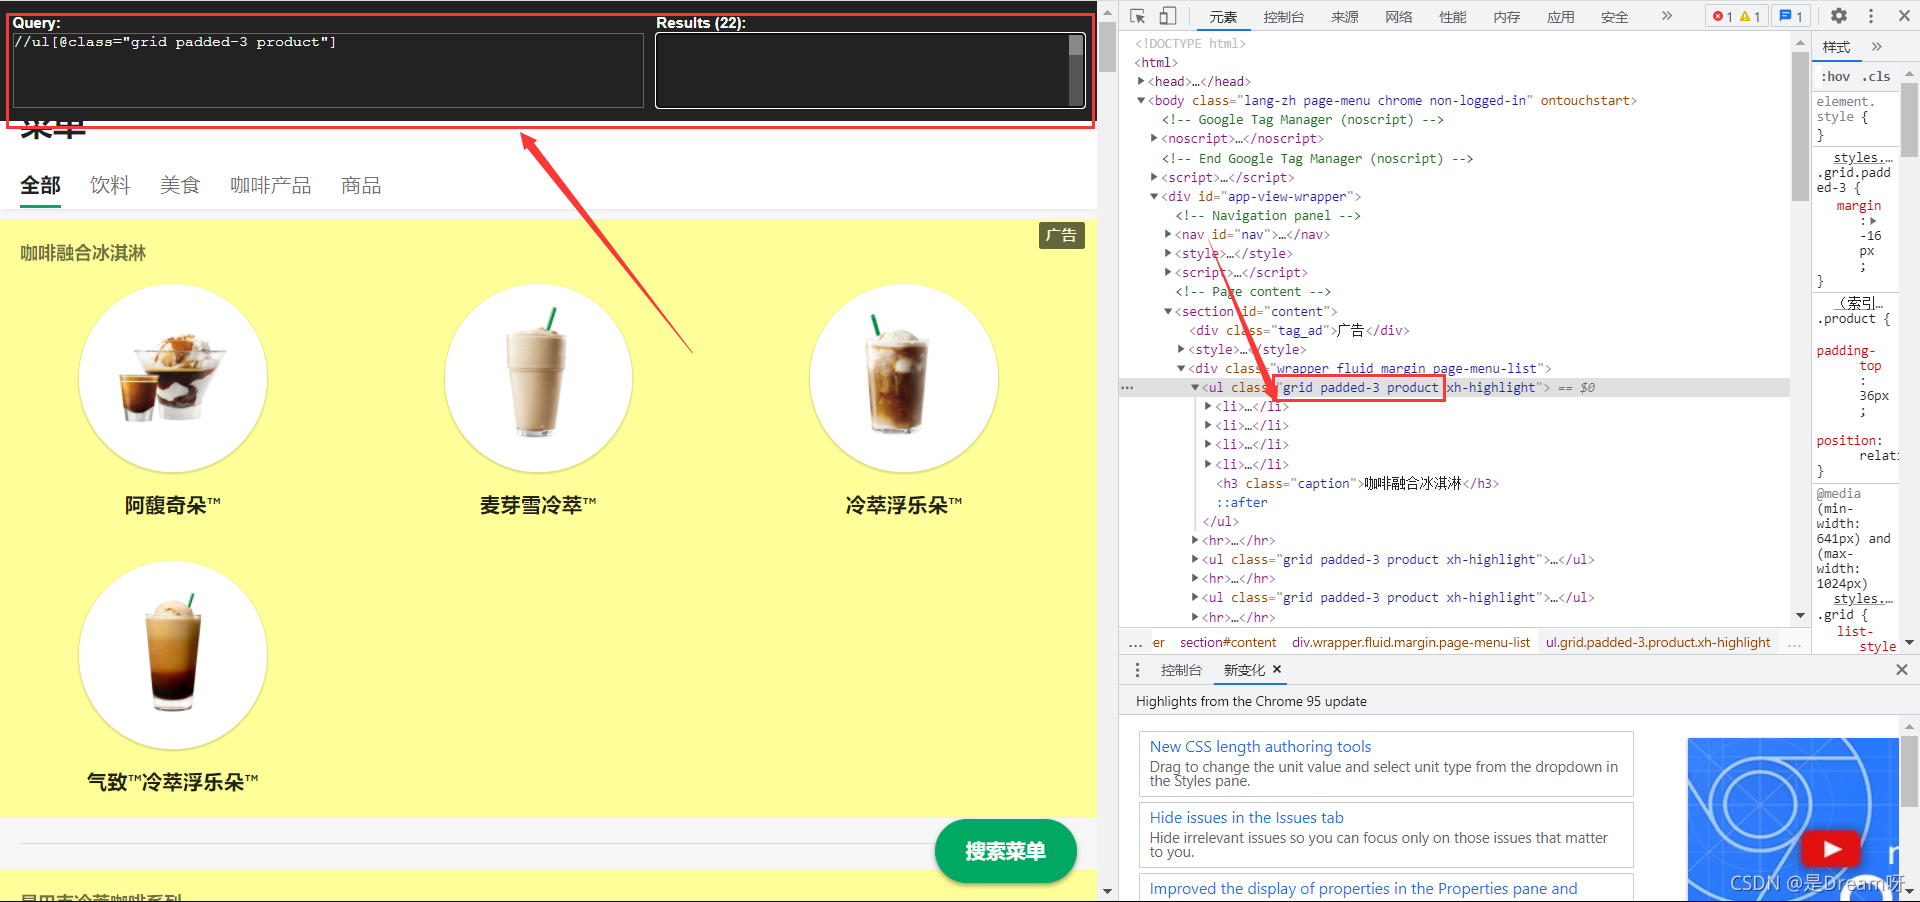Toggle the :hov element state button
Image resolution: width=1920 pixels, height=902 pixels.
pyautogui.click(x=1836, y=76)
